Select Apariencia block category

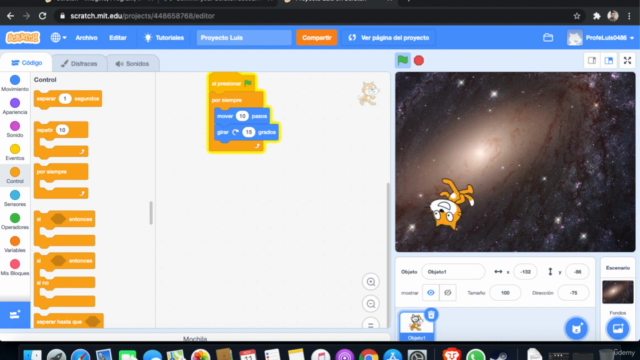[x=15, y=106]
